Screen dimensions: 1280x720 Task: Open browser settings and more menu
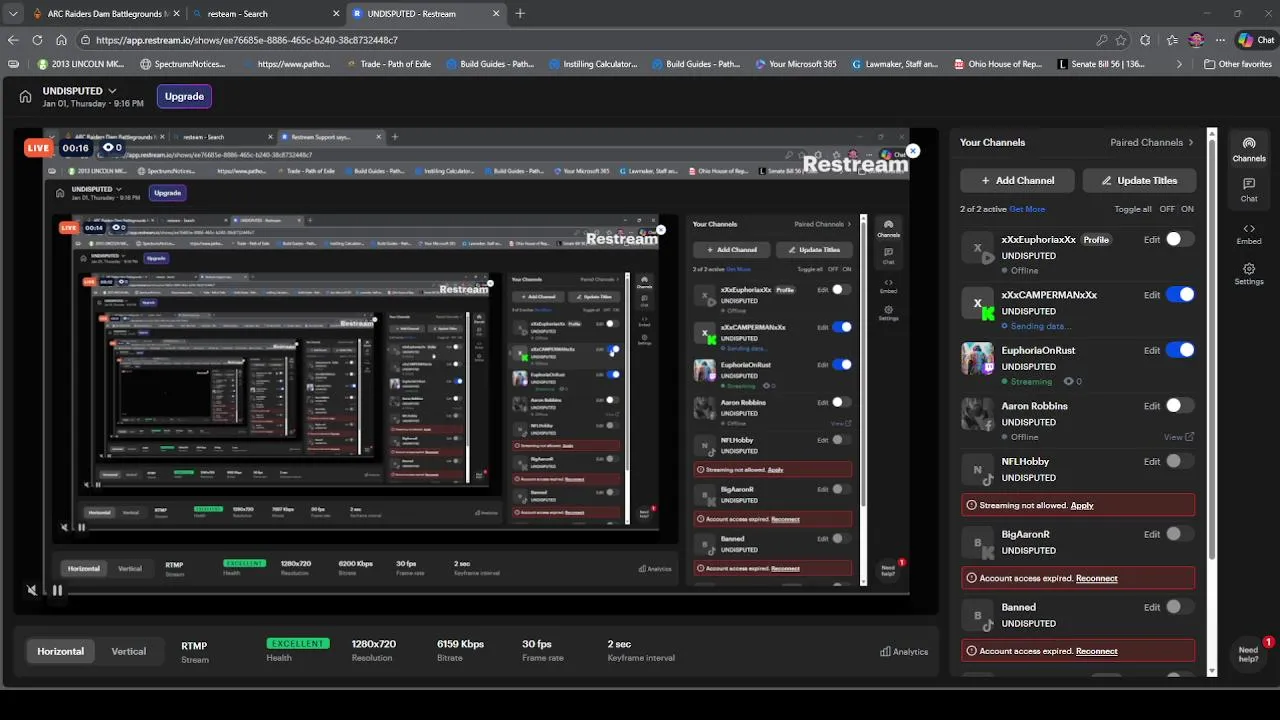click(1221, 40)
